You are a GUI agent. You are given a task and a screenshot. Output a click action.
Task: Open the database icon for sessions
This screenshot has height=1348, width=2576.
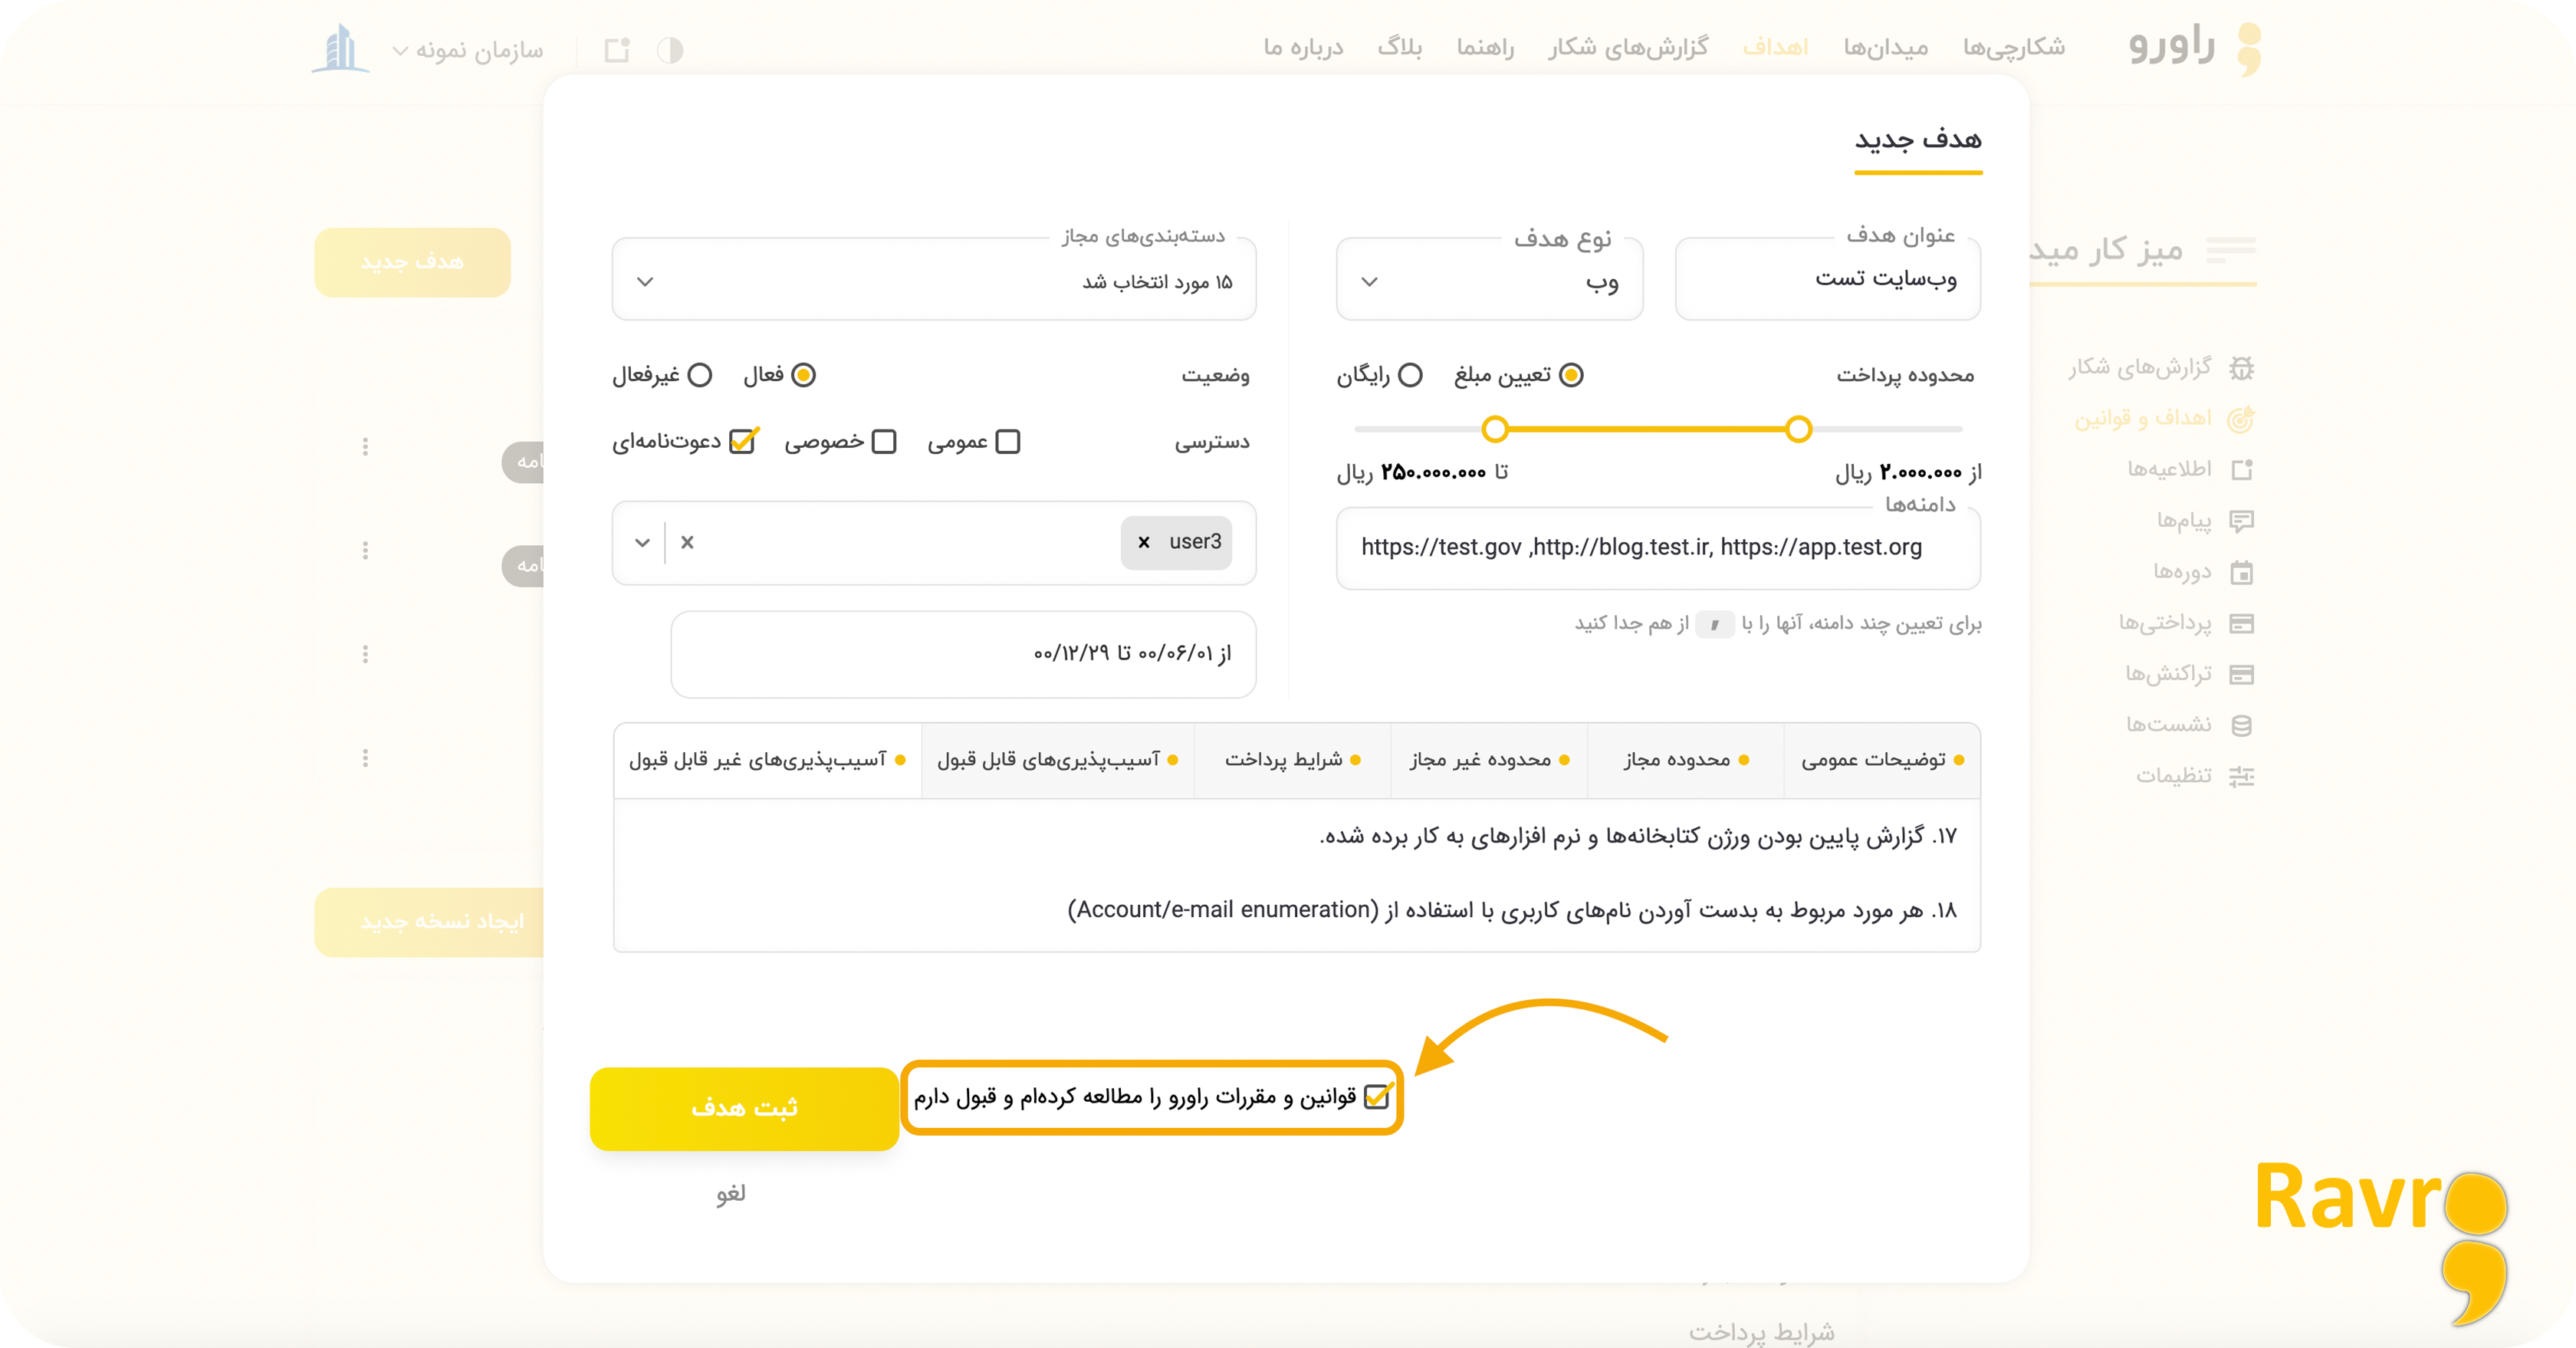click(2242, 726)
